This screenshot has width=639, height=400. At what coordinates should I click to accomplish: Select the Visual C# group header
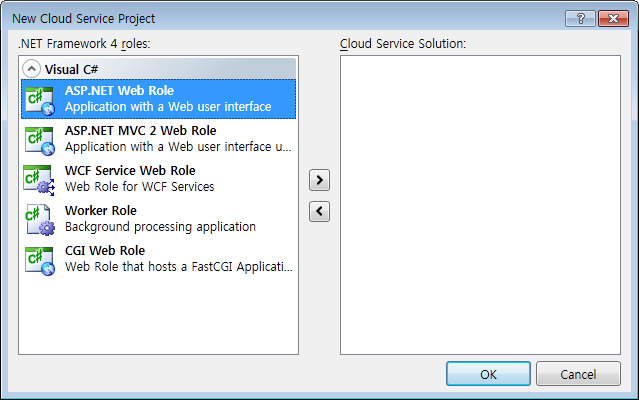pos(159,69)
